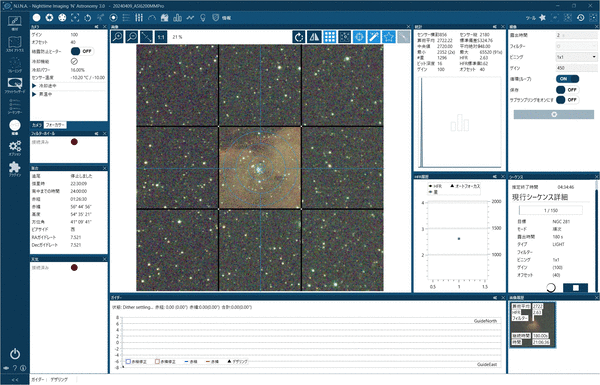Set image zoom to 1:1
Viewport: 600px width, 385px height.
coord(161,37)
